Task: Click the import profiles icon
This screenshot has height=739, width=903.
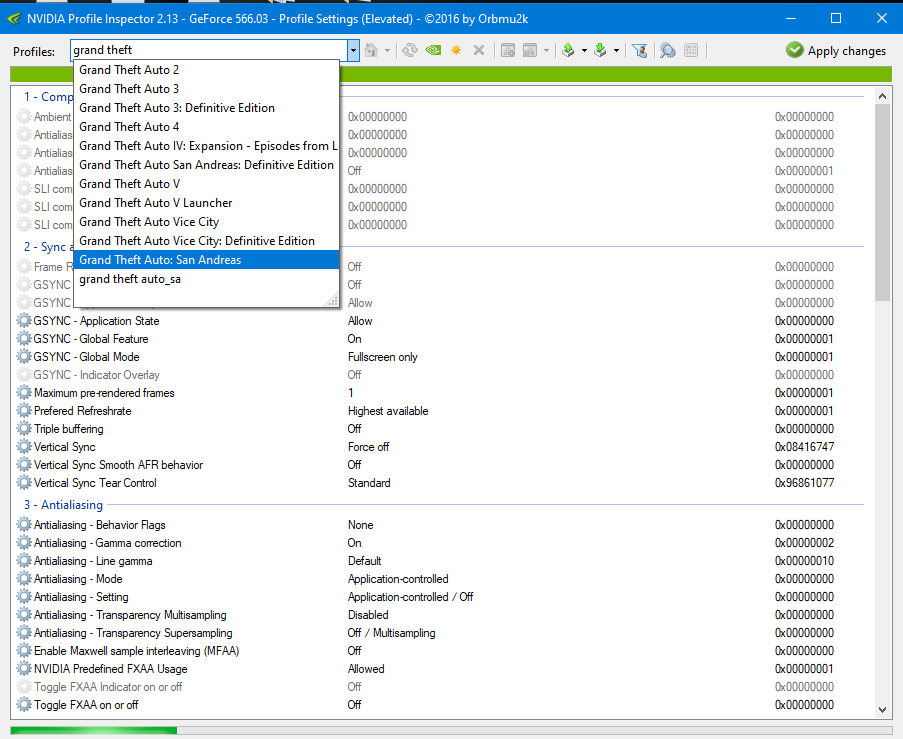Action: coord(600,50)
